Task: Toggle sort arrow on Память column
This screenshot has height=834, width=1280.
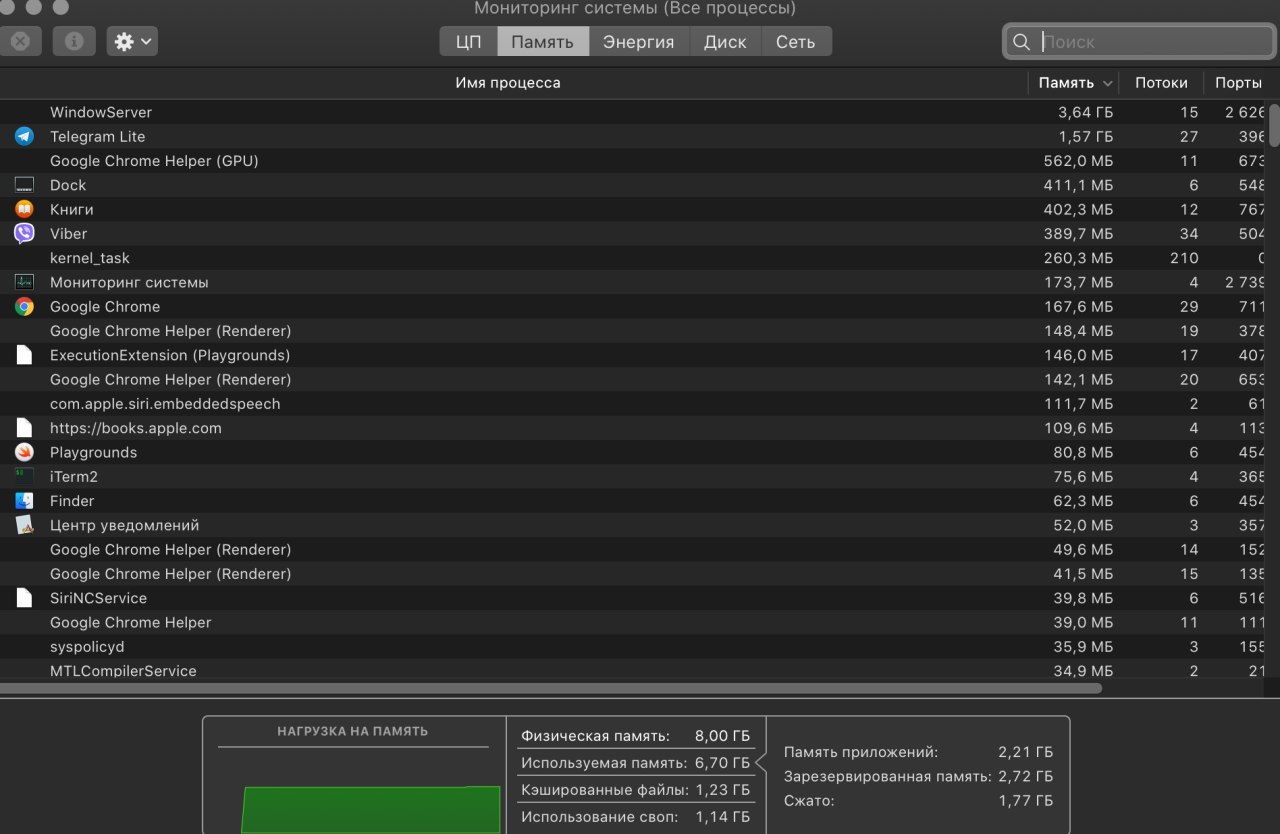Action: pyautogui.click(x=1107, y=84)
